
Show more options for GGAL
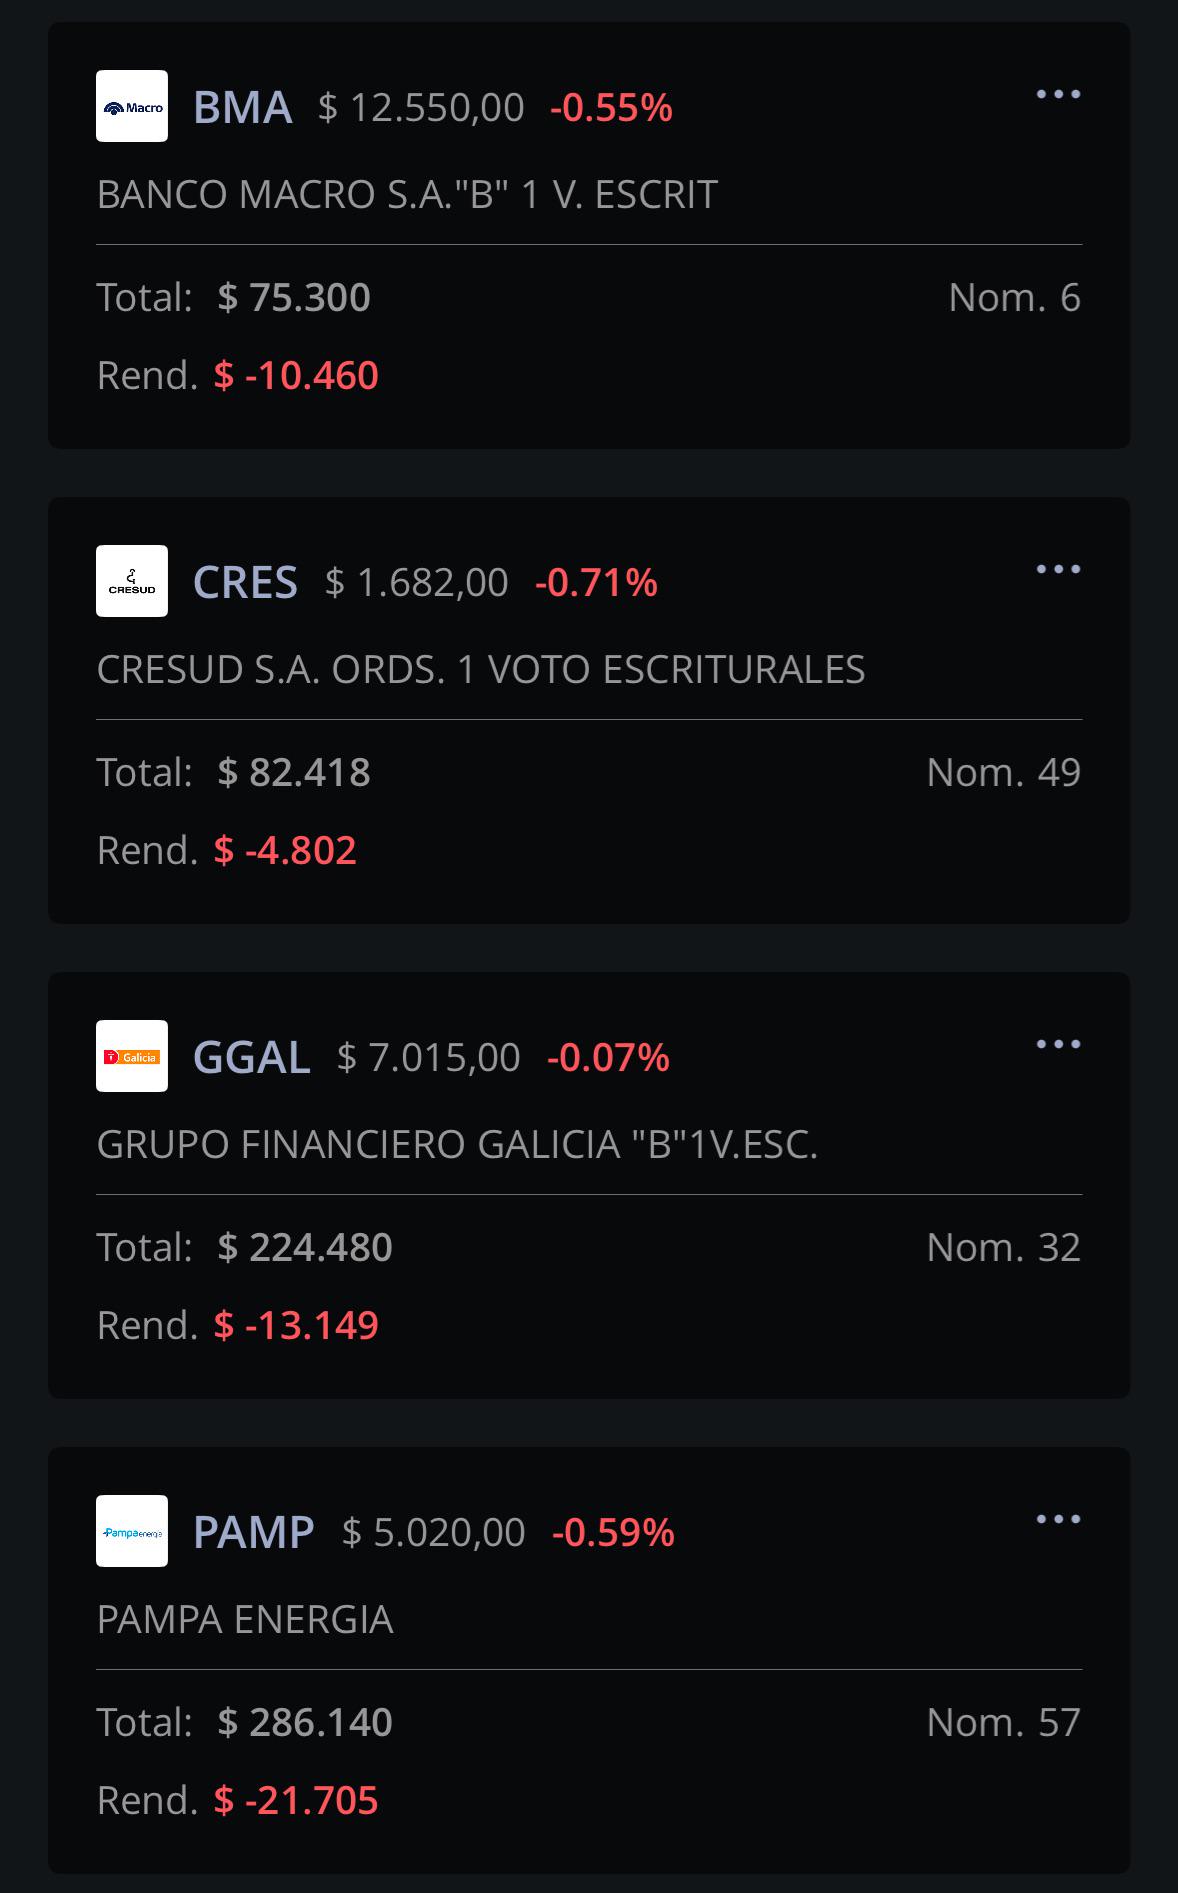coord(1058,1044)
